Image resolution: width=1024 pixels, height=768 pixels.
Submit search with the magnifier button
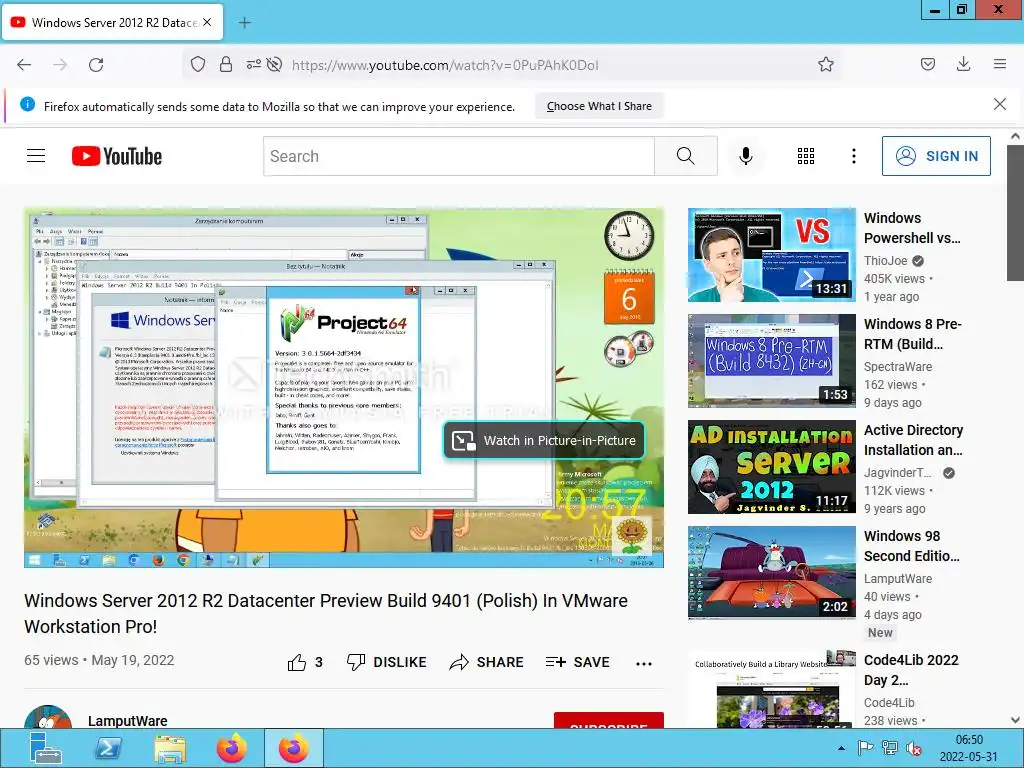(686, 156)
